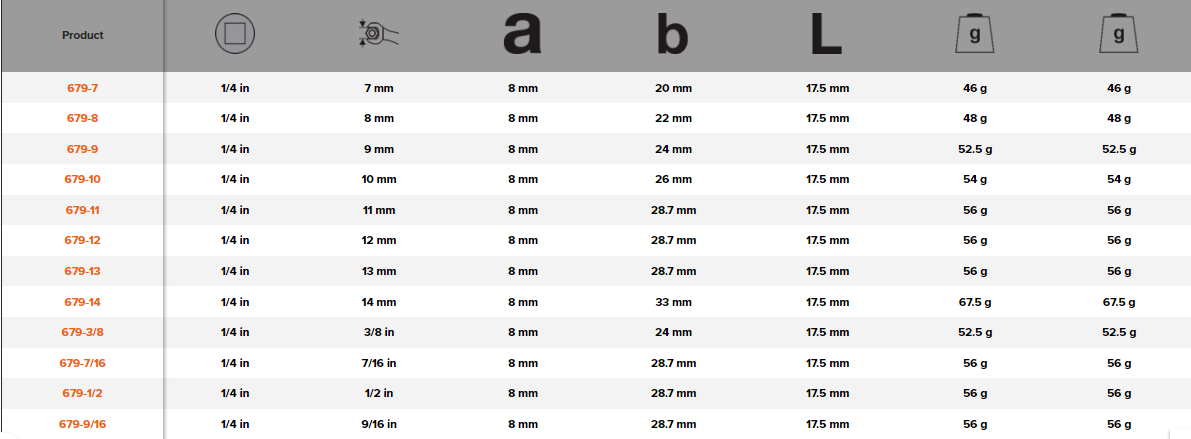
Task: Select the Product column header
Action: 83,35
